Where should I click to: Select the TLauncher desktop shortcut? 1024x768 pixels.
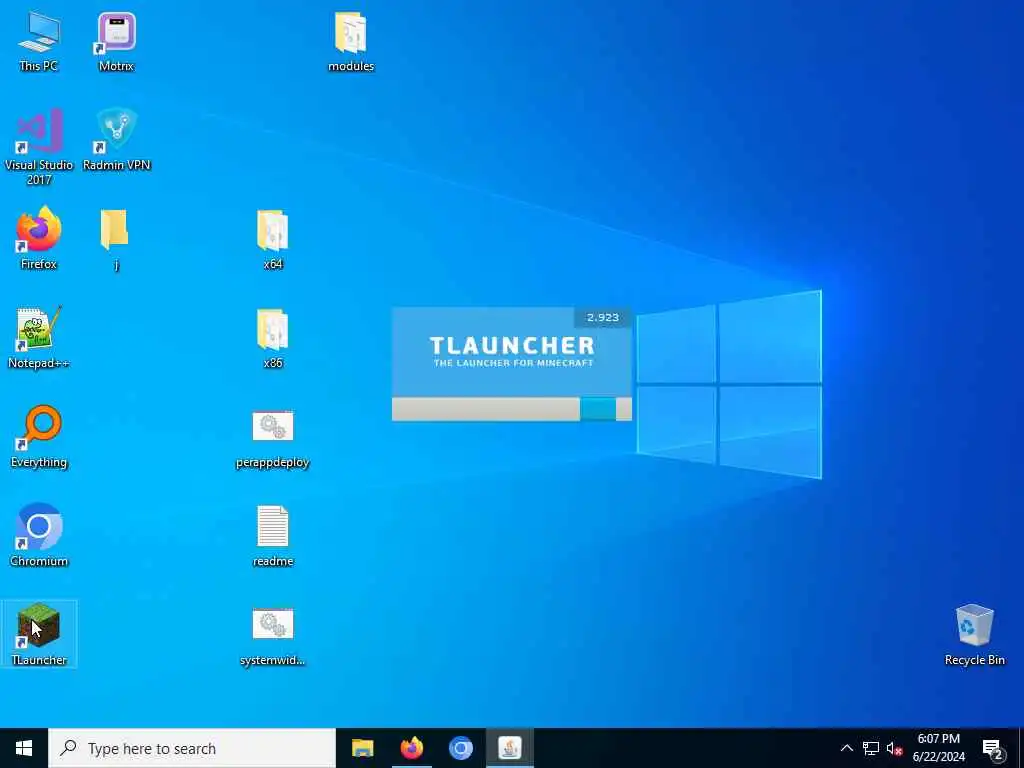coord(39,634)
